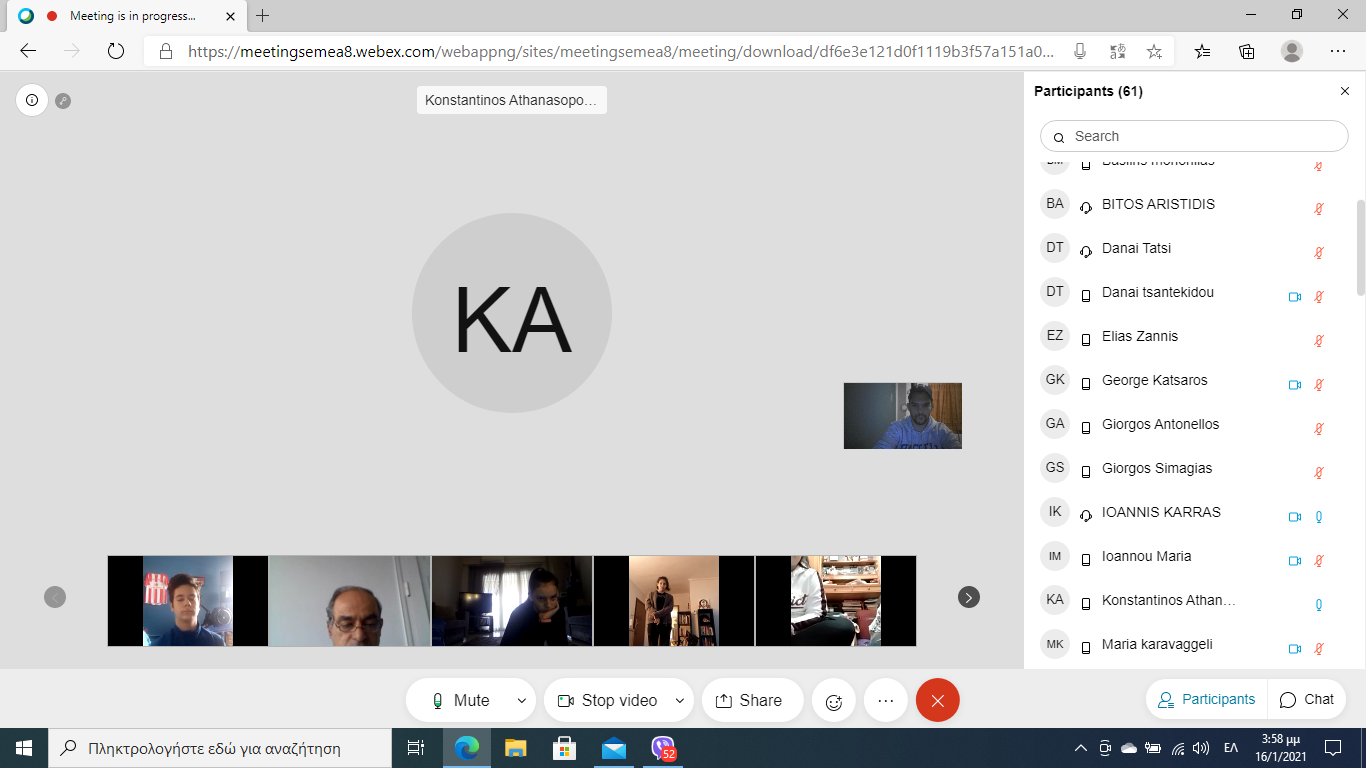Stop video camera
The width and height of the screenshot is (1366, 768).
tap(608, 701)
